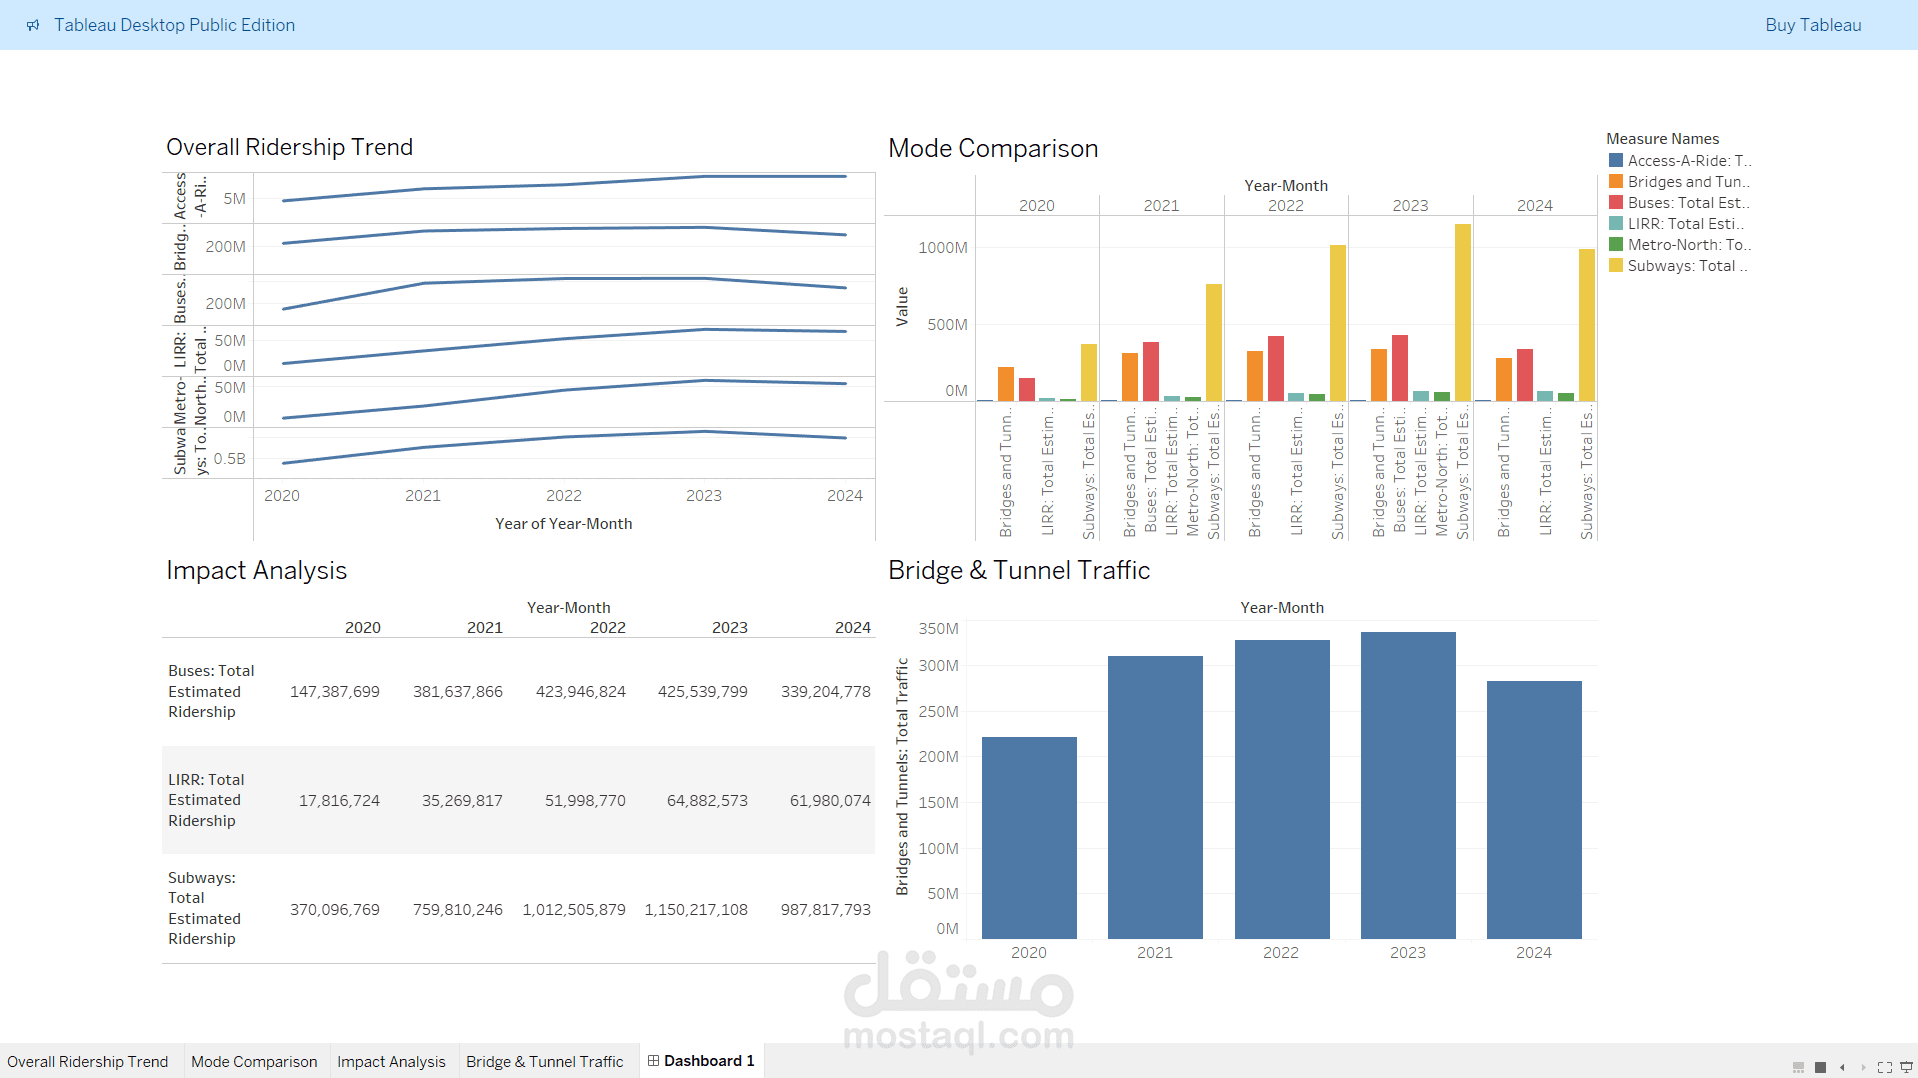Select the 2023 bar in Bridge & Tunnel Traffic
This screenshot has height=1078, width=1918.
click(x=1408, y=785)
